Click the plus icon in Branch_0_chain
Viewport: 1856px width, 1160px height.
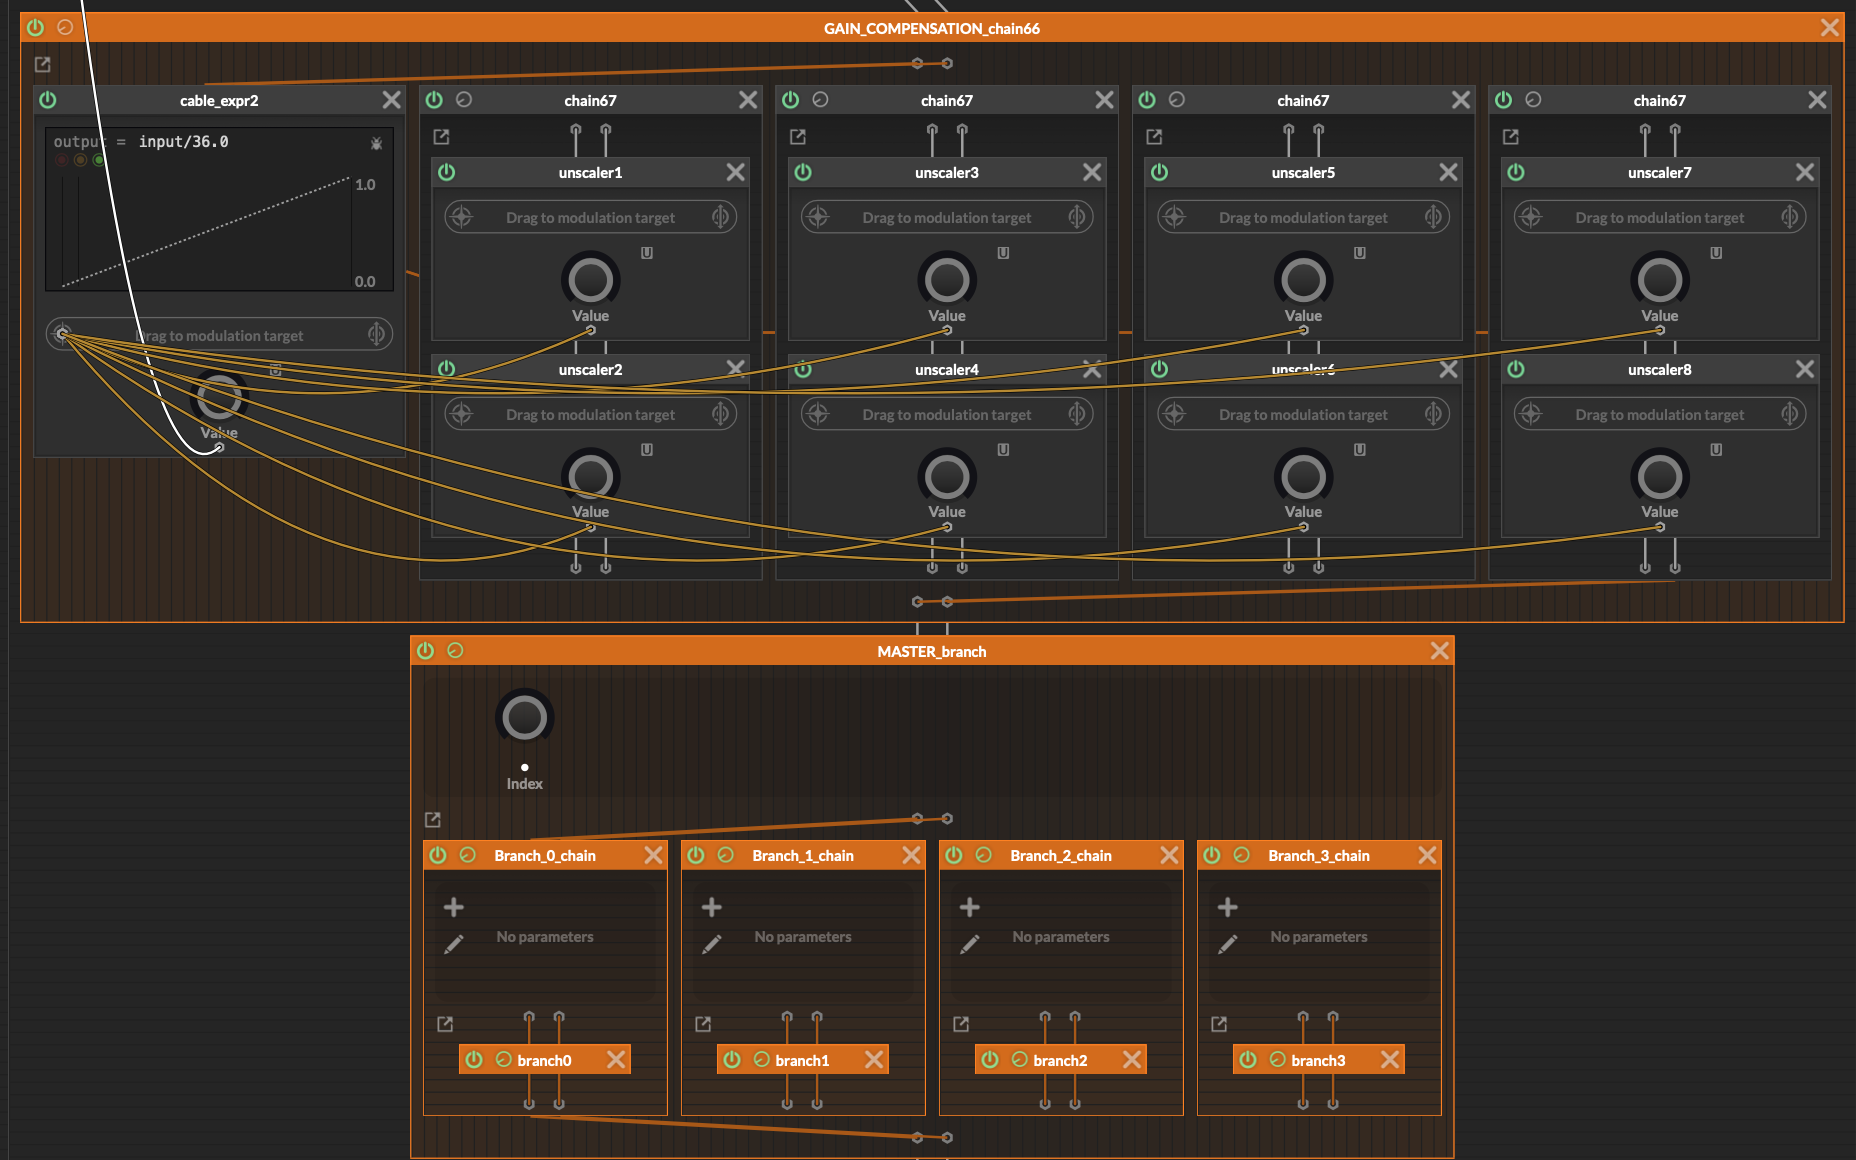(x=453, y=907)
